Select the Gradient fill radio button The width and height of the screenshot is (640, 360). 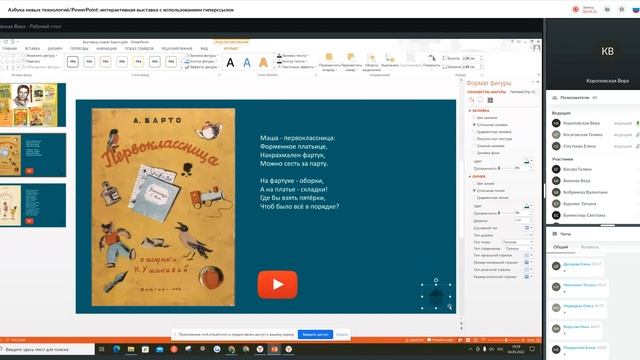click(x=474, y=131)
